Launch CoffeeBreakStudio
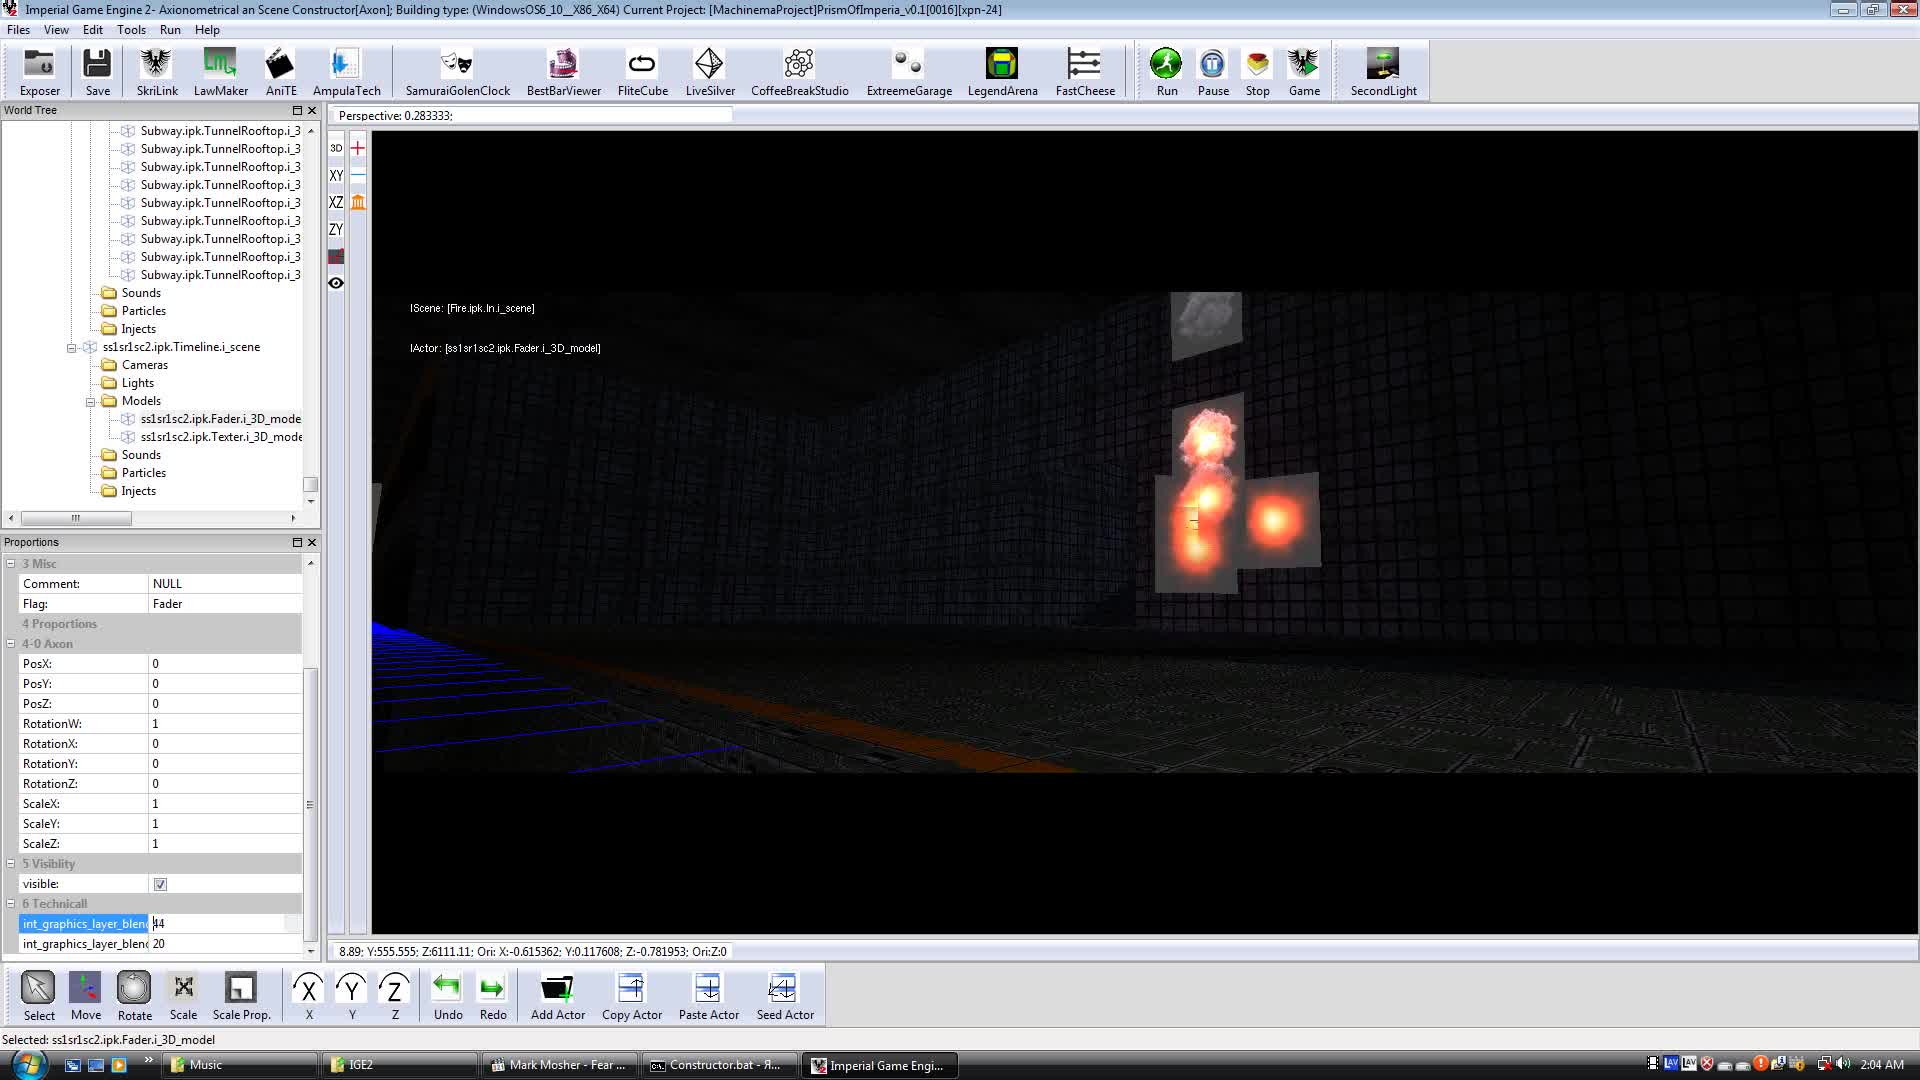Image resolution: width=1920 pixels, height=1080 pixels. tap(799, 72)
